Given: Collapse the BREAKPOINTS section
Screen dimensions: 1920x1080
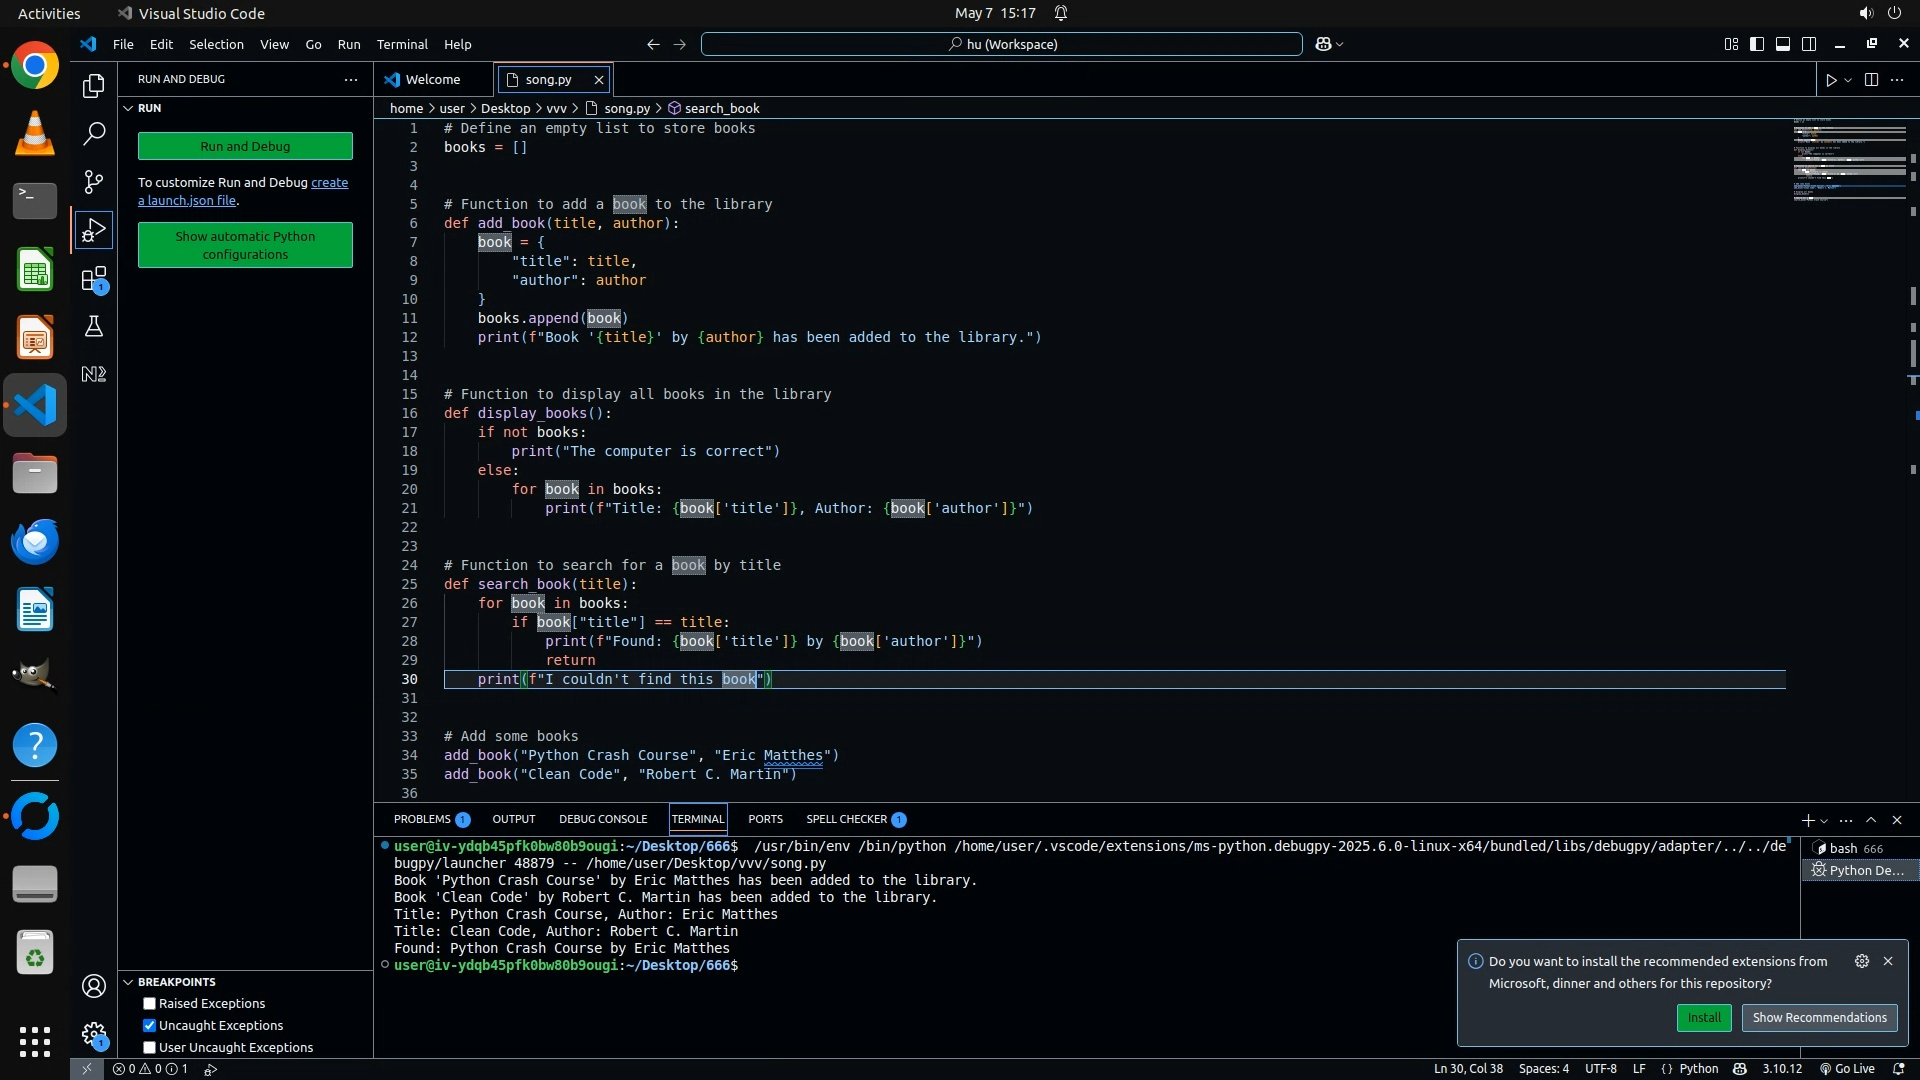Looking at the screenshot, I should click(x=129, y=982).
